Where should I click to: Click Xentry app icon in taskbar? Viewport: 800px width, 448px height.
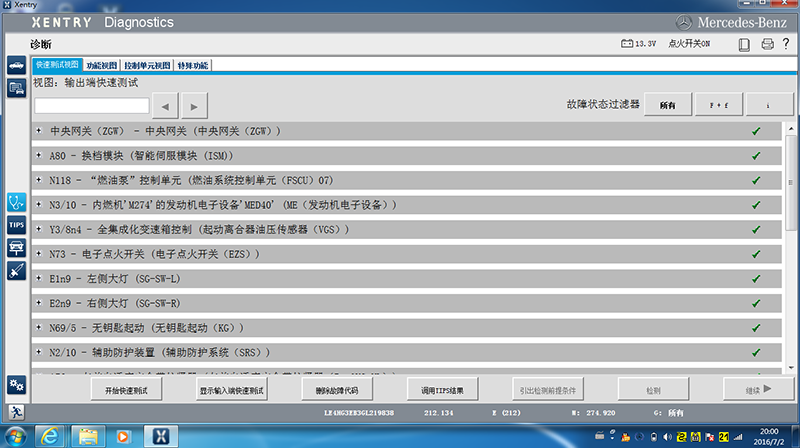click(161, 436)
